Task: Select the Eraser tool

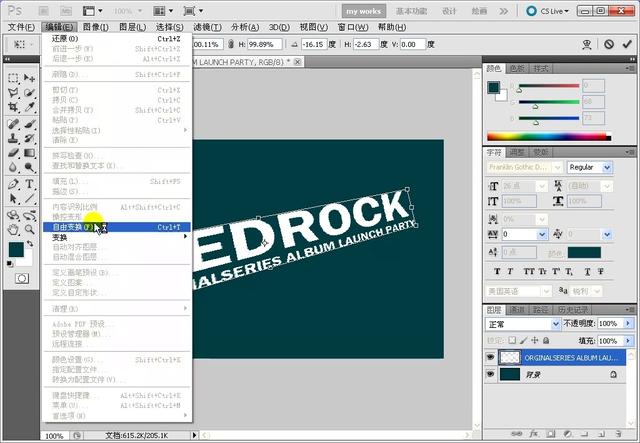Action: click(13, 153)
